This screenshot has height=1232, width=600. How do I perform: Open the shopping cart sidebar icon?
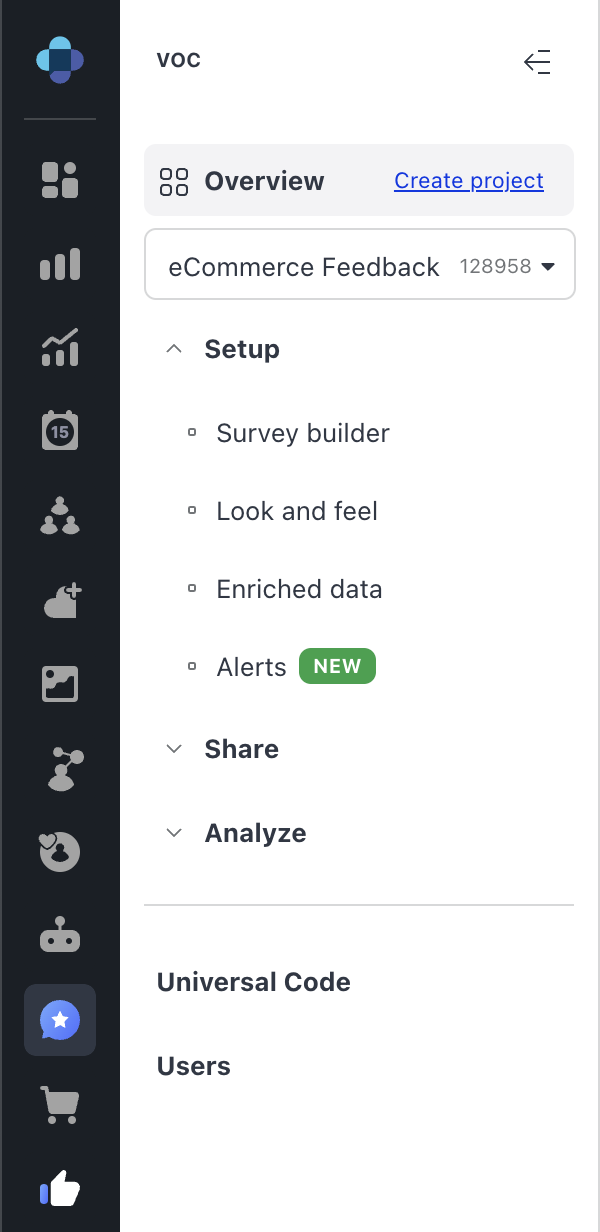pyautogui.click(x=60, y=1104)
